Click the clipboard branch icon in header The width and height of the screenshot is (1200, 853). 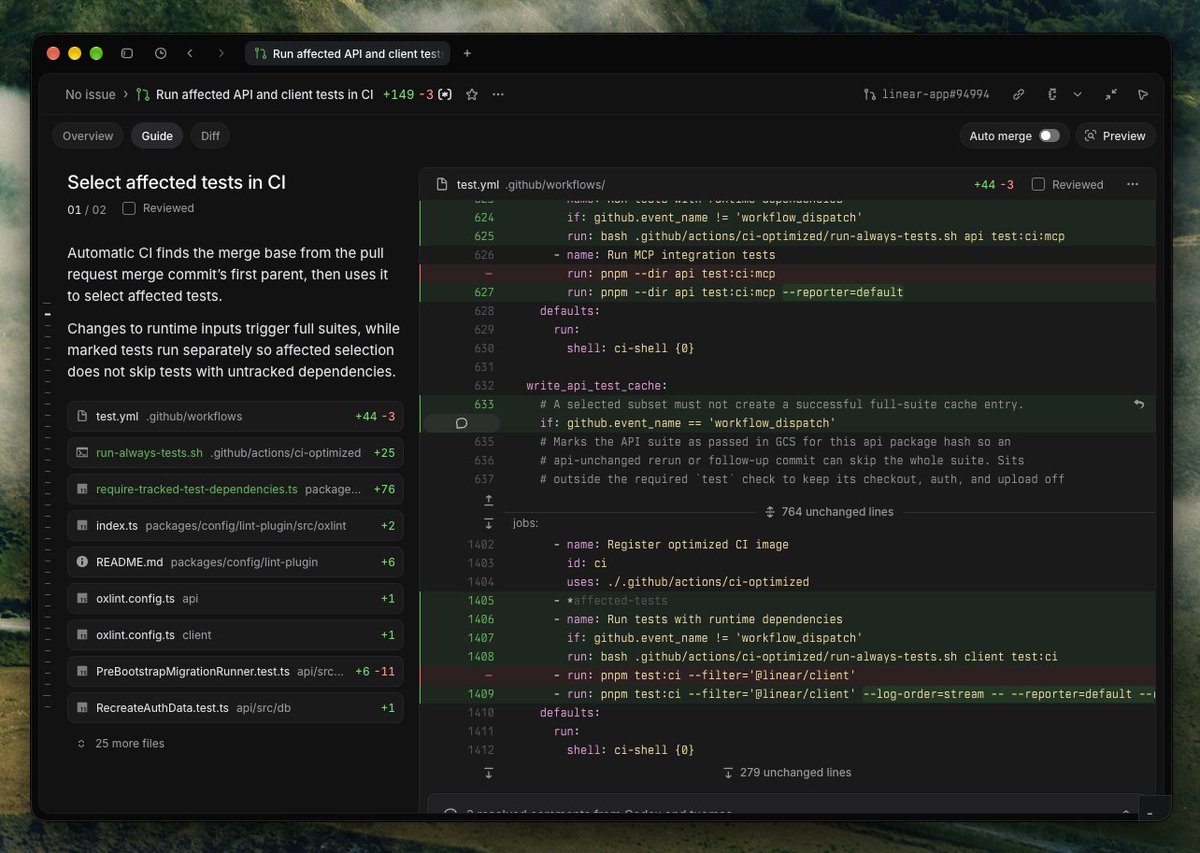click(x=1052, y=94)
